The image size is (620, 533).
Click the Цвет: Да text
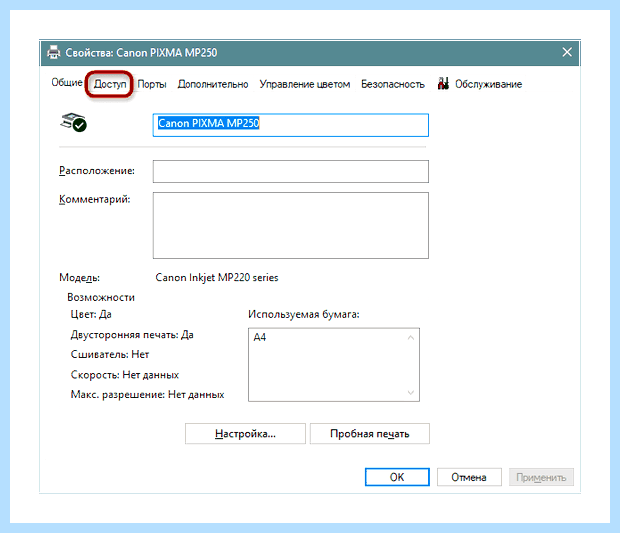coord(91,314)
